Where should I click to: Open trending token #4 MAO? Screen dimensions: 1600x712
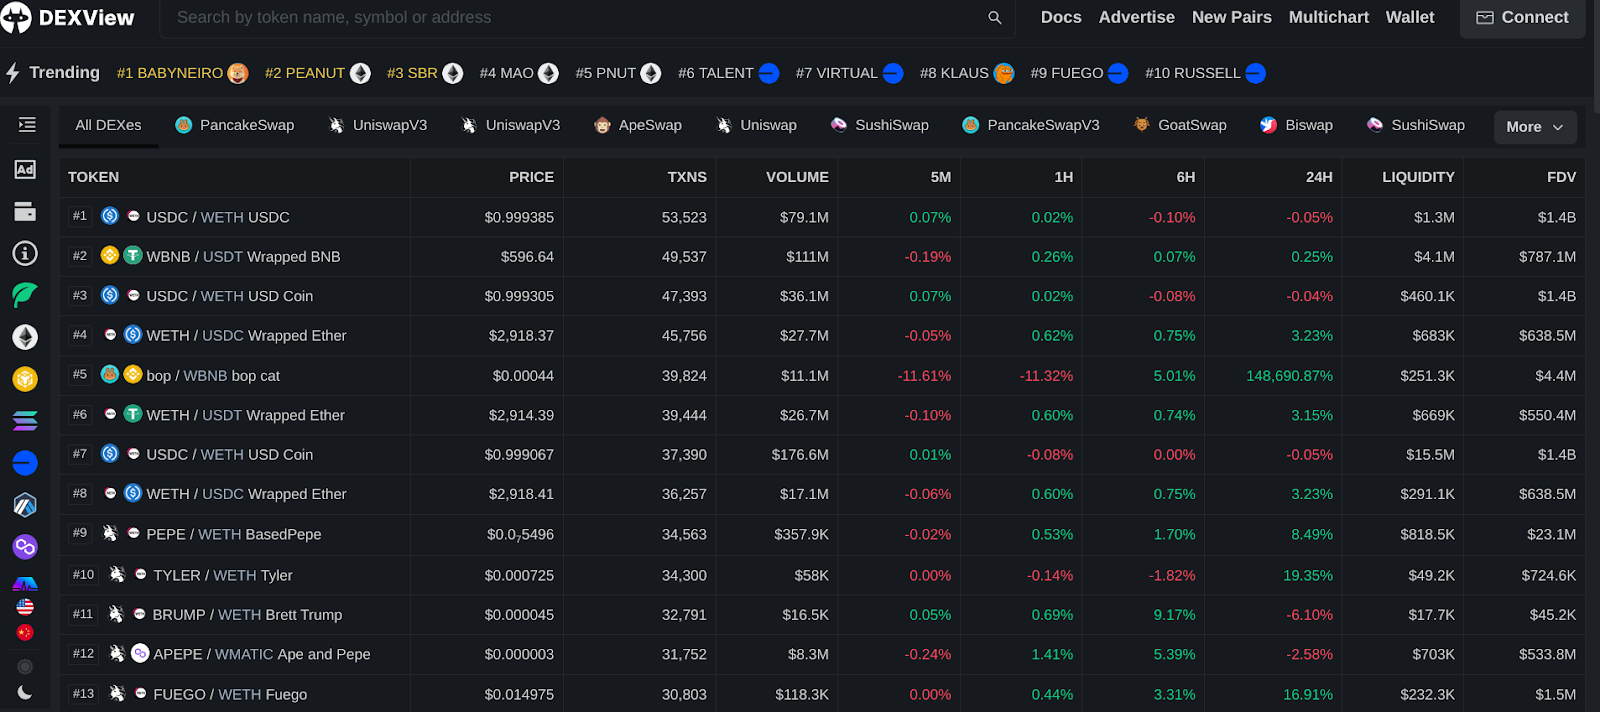click(518, 73)
